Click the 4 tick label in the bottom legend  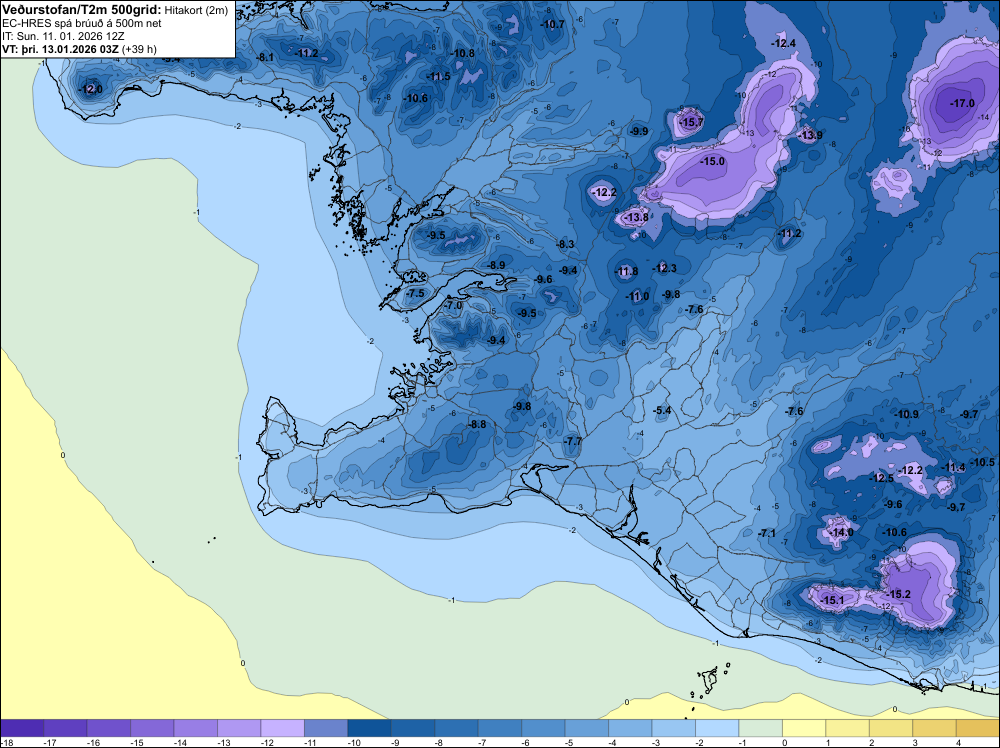click(x=958, y=742)
